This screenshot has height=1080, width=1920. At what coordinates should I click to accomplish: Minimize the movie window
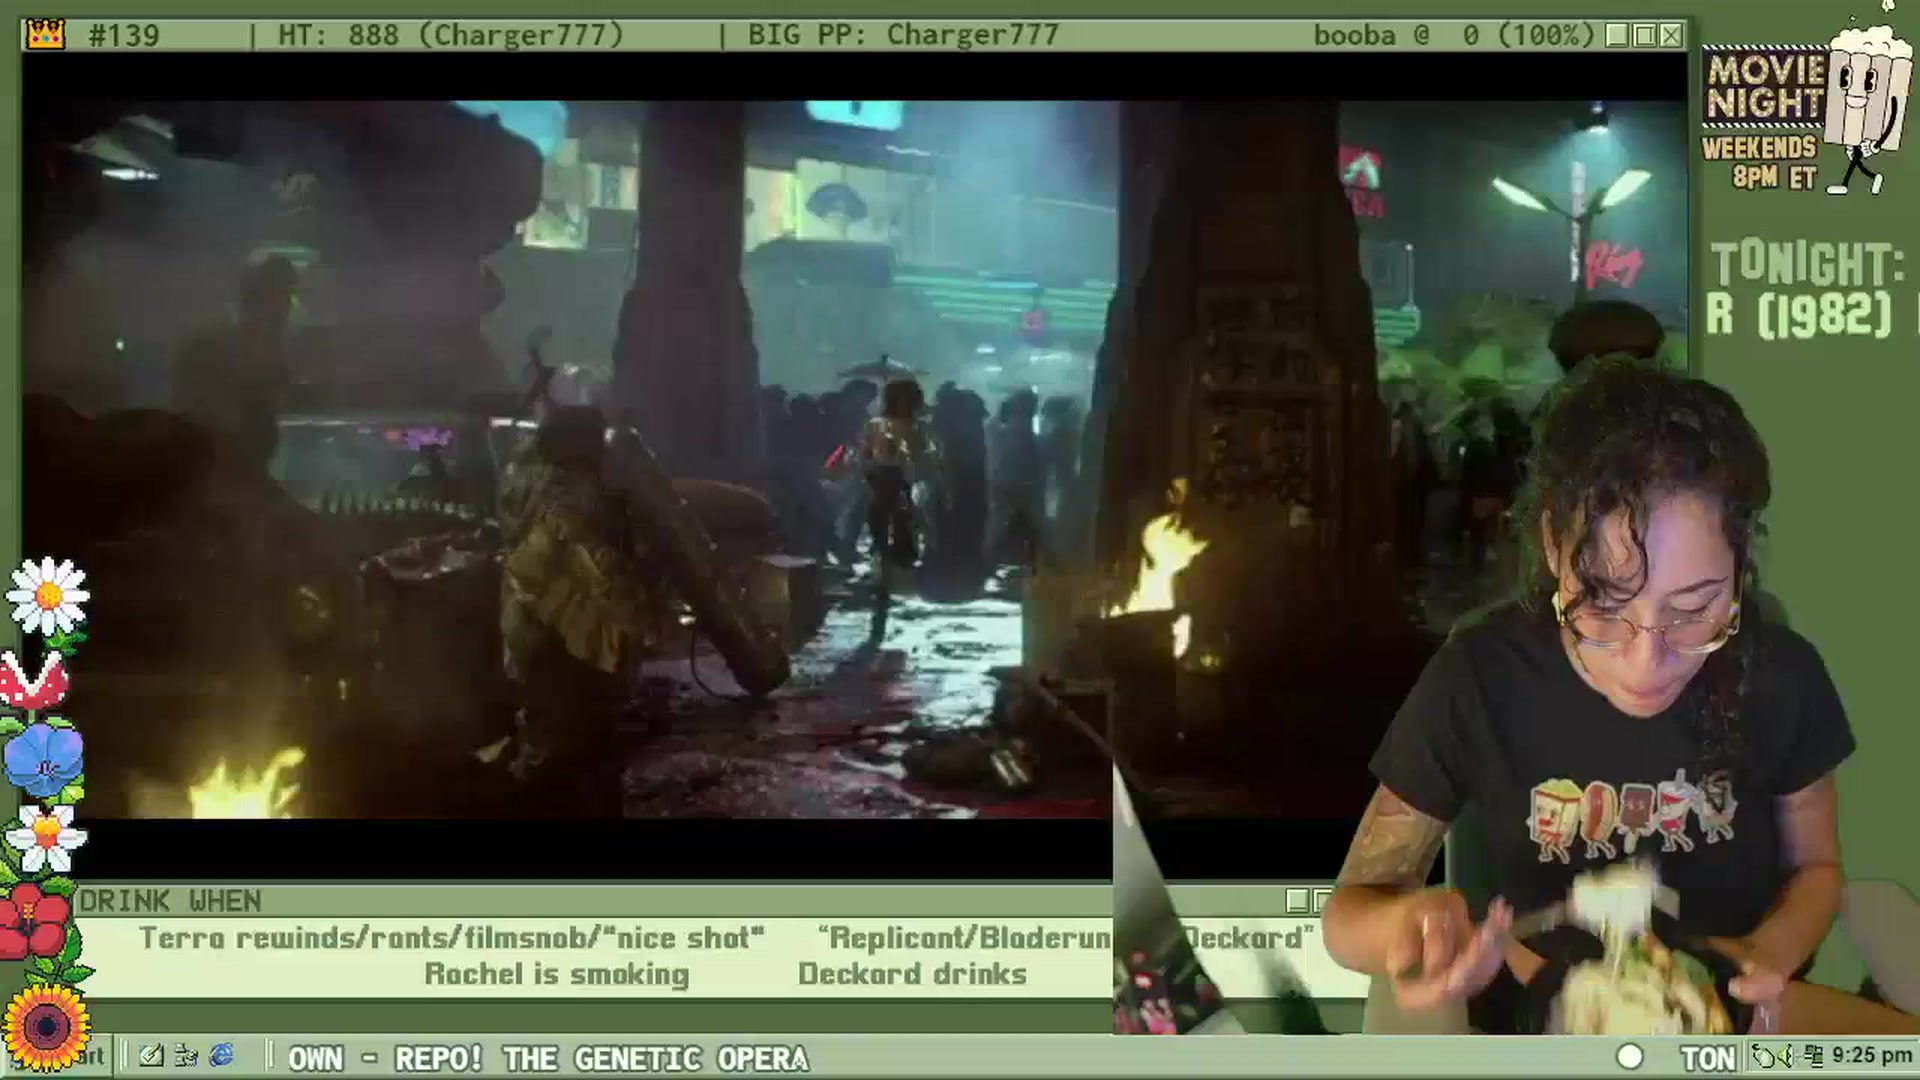1616,36
